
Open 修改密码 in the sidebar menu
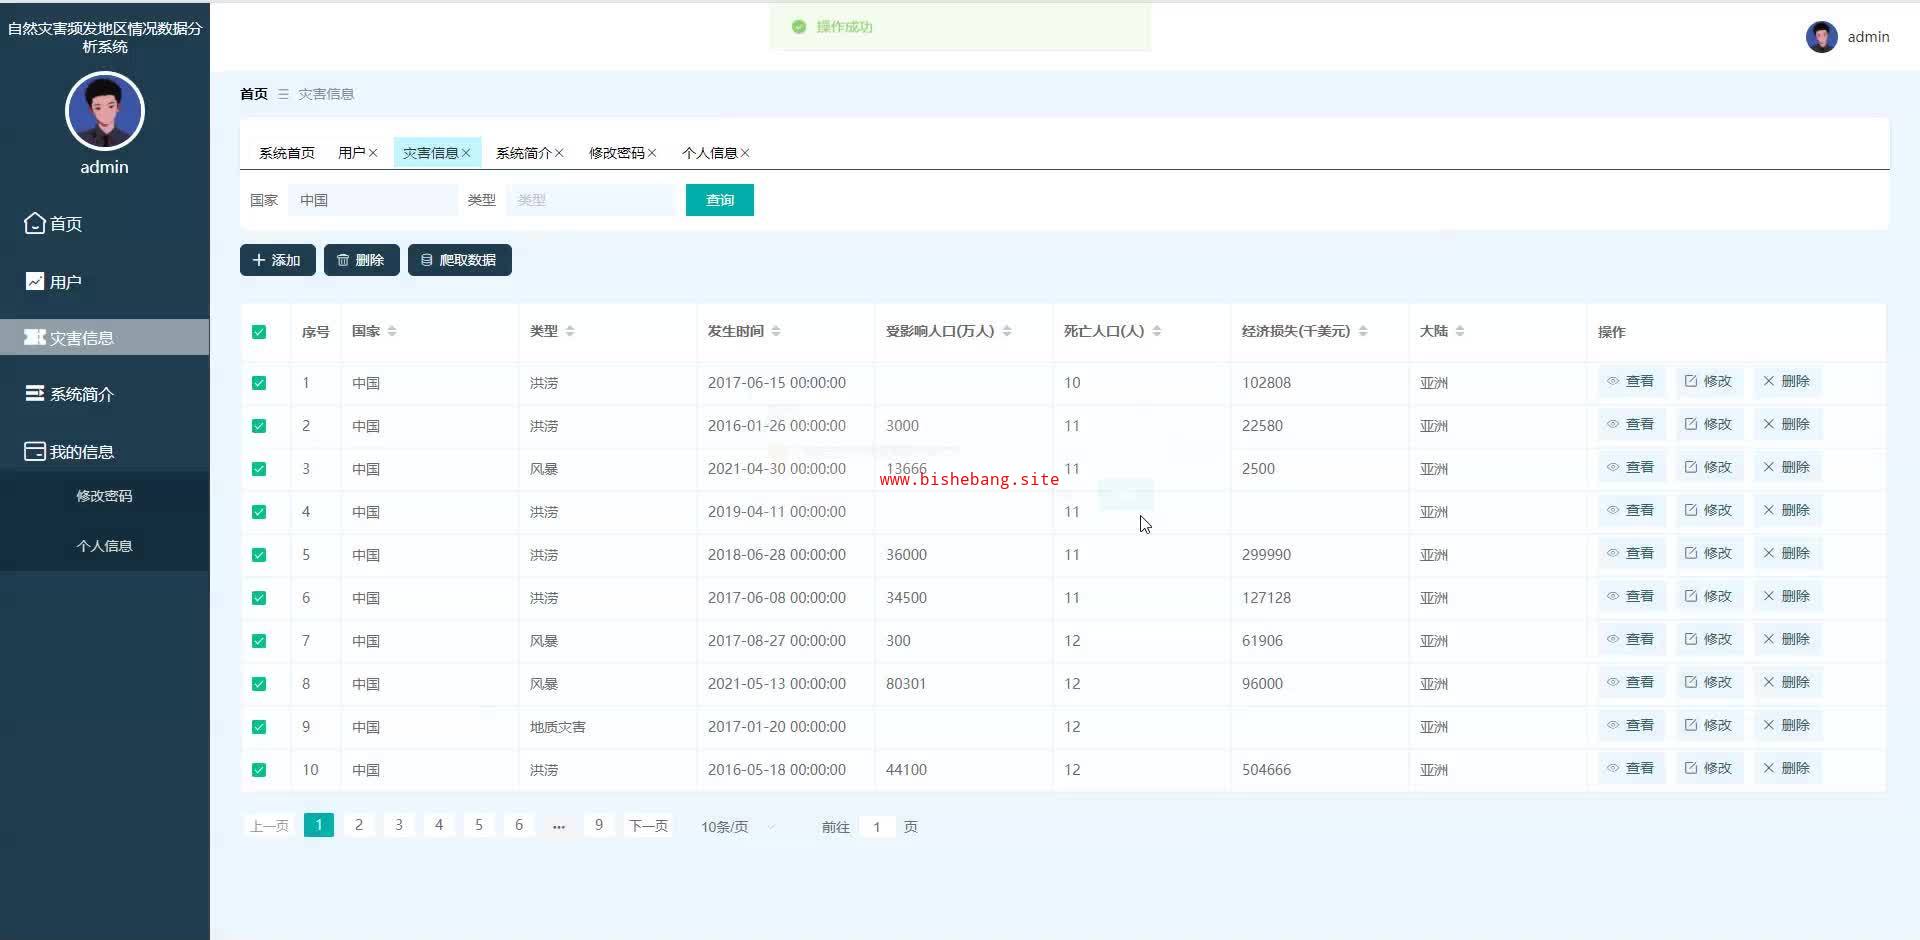(x=104, y=496)
